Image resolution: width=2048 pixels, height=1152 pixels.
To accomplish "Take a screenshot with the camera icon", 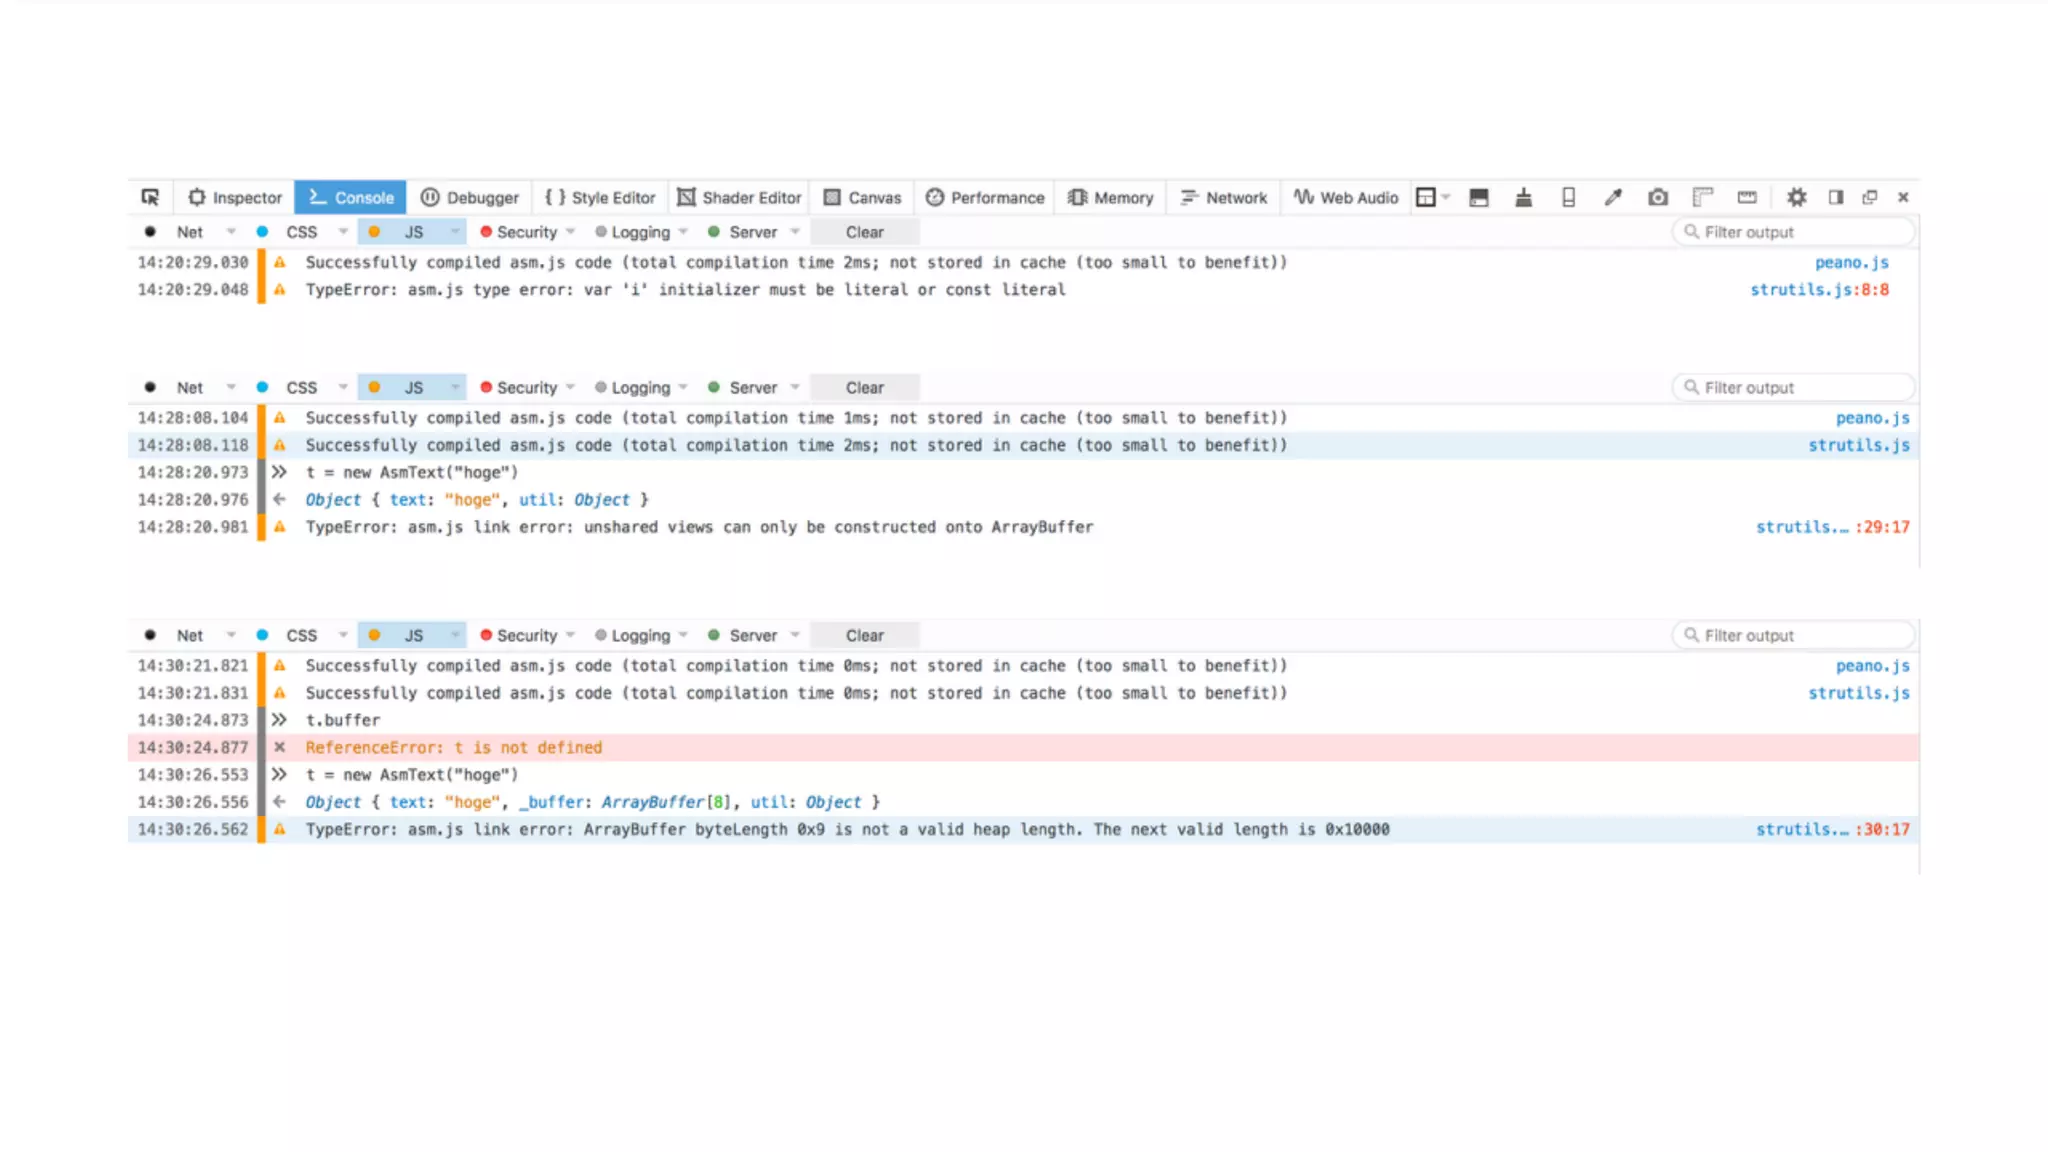I will coord(1658,197).
